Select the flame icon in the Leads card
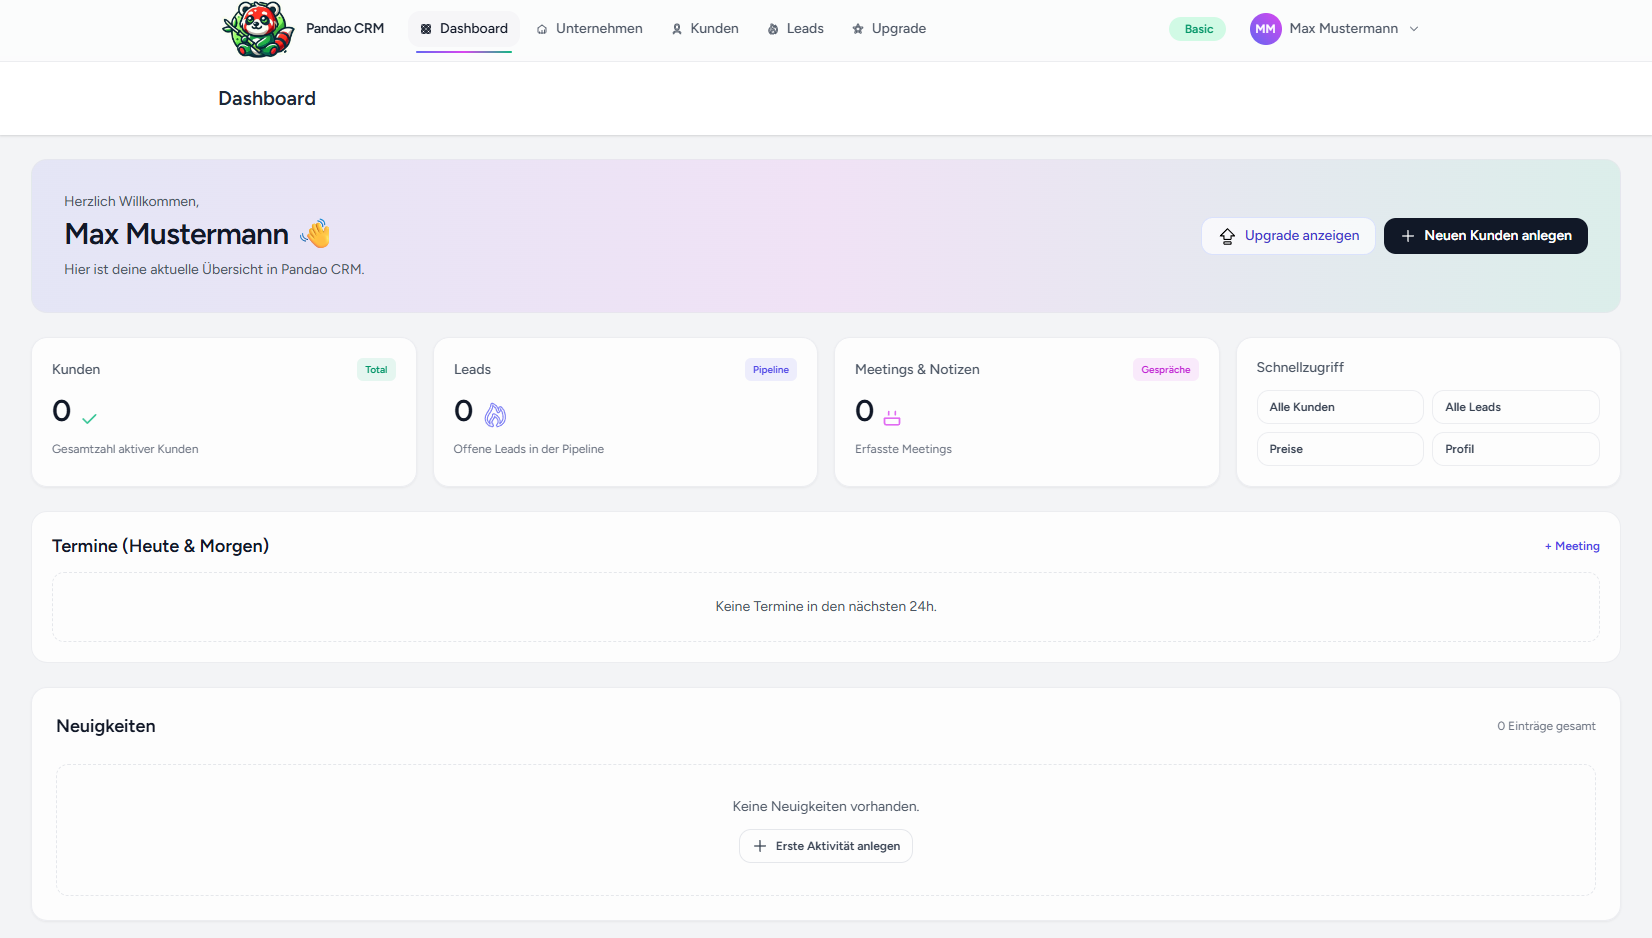Image resolution: width=1652 pixels, height=938 pixels. point(494,415)
